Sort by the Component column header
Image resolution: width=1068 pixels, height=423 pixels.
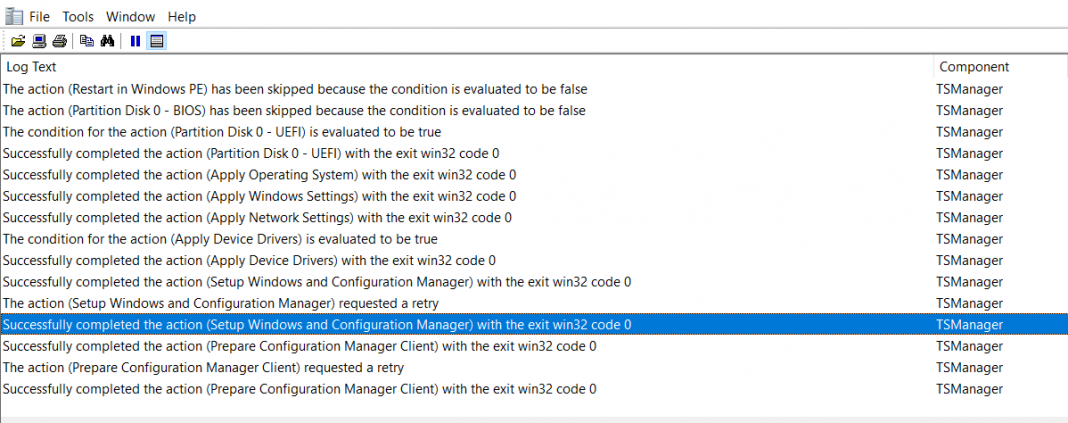point(999,67)
